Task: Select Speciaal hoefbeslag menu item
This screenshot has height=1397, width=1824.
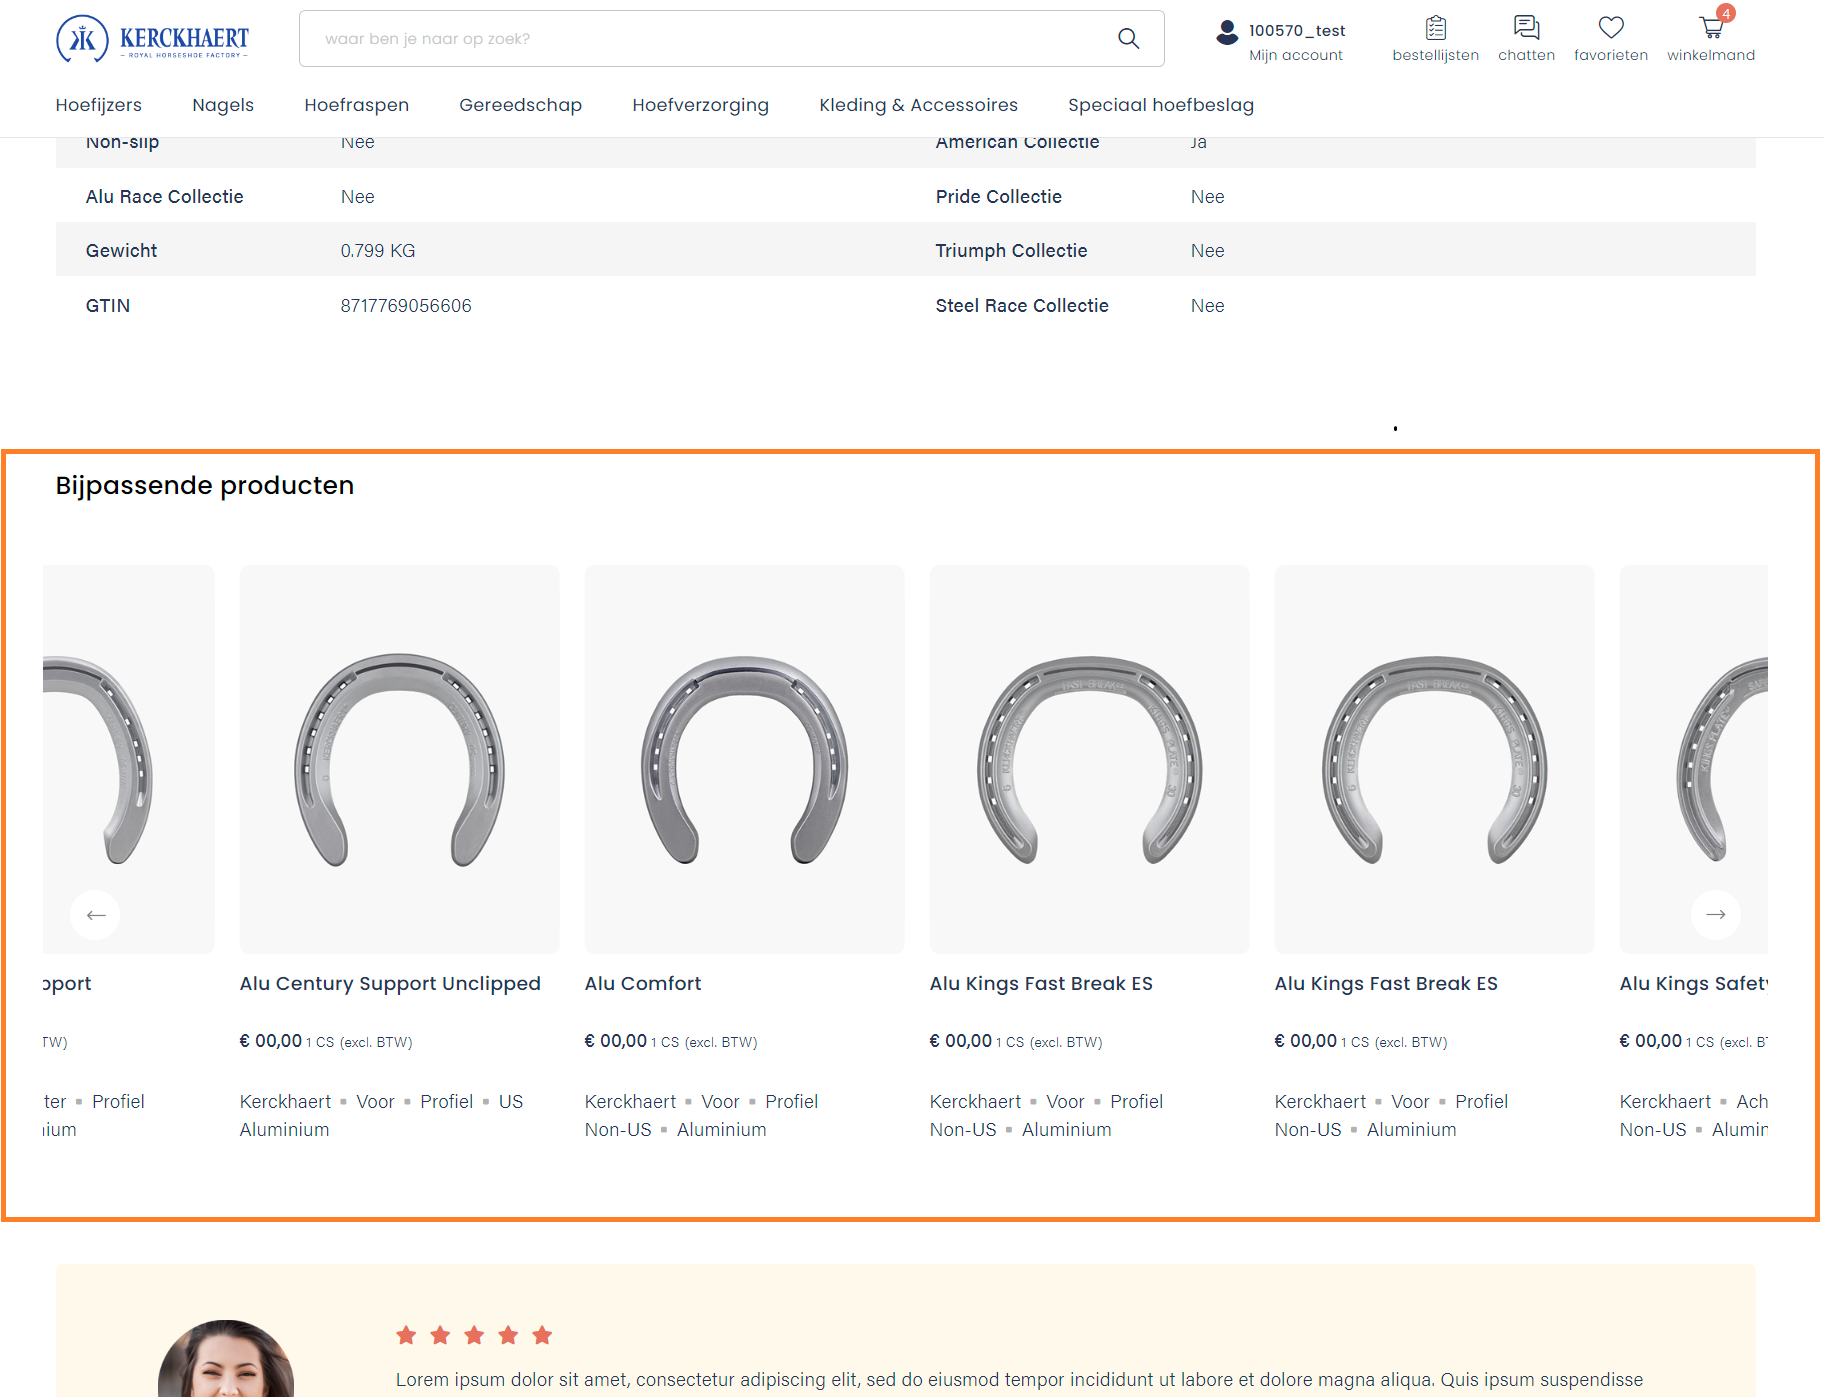Action: 1160,105
